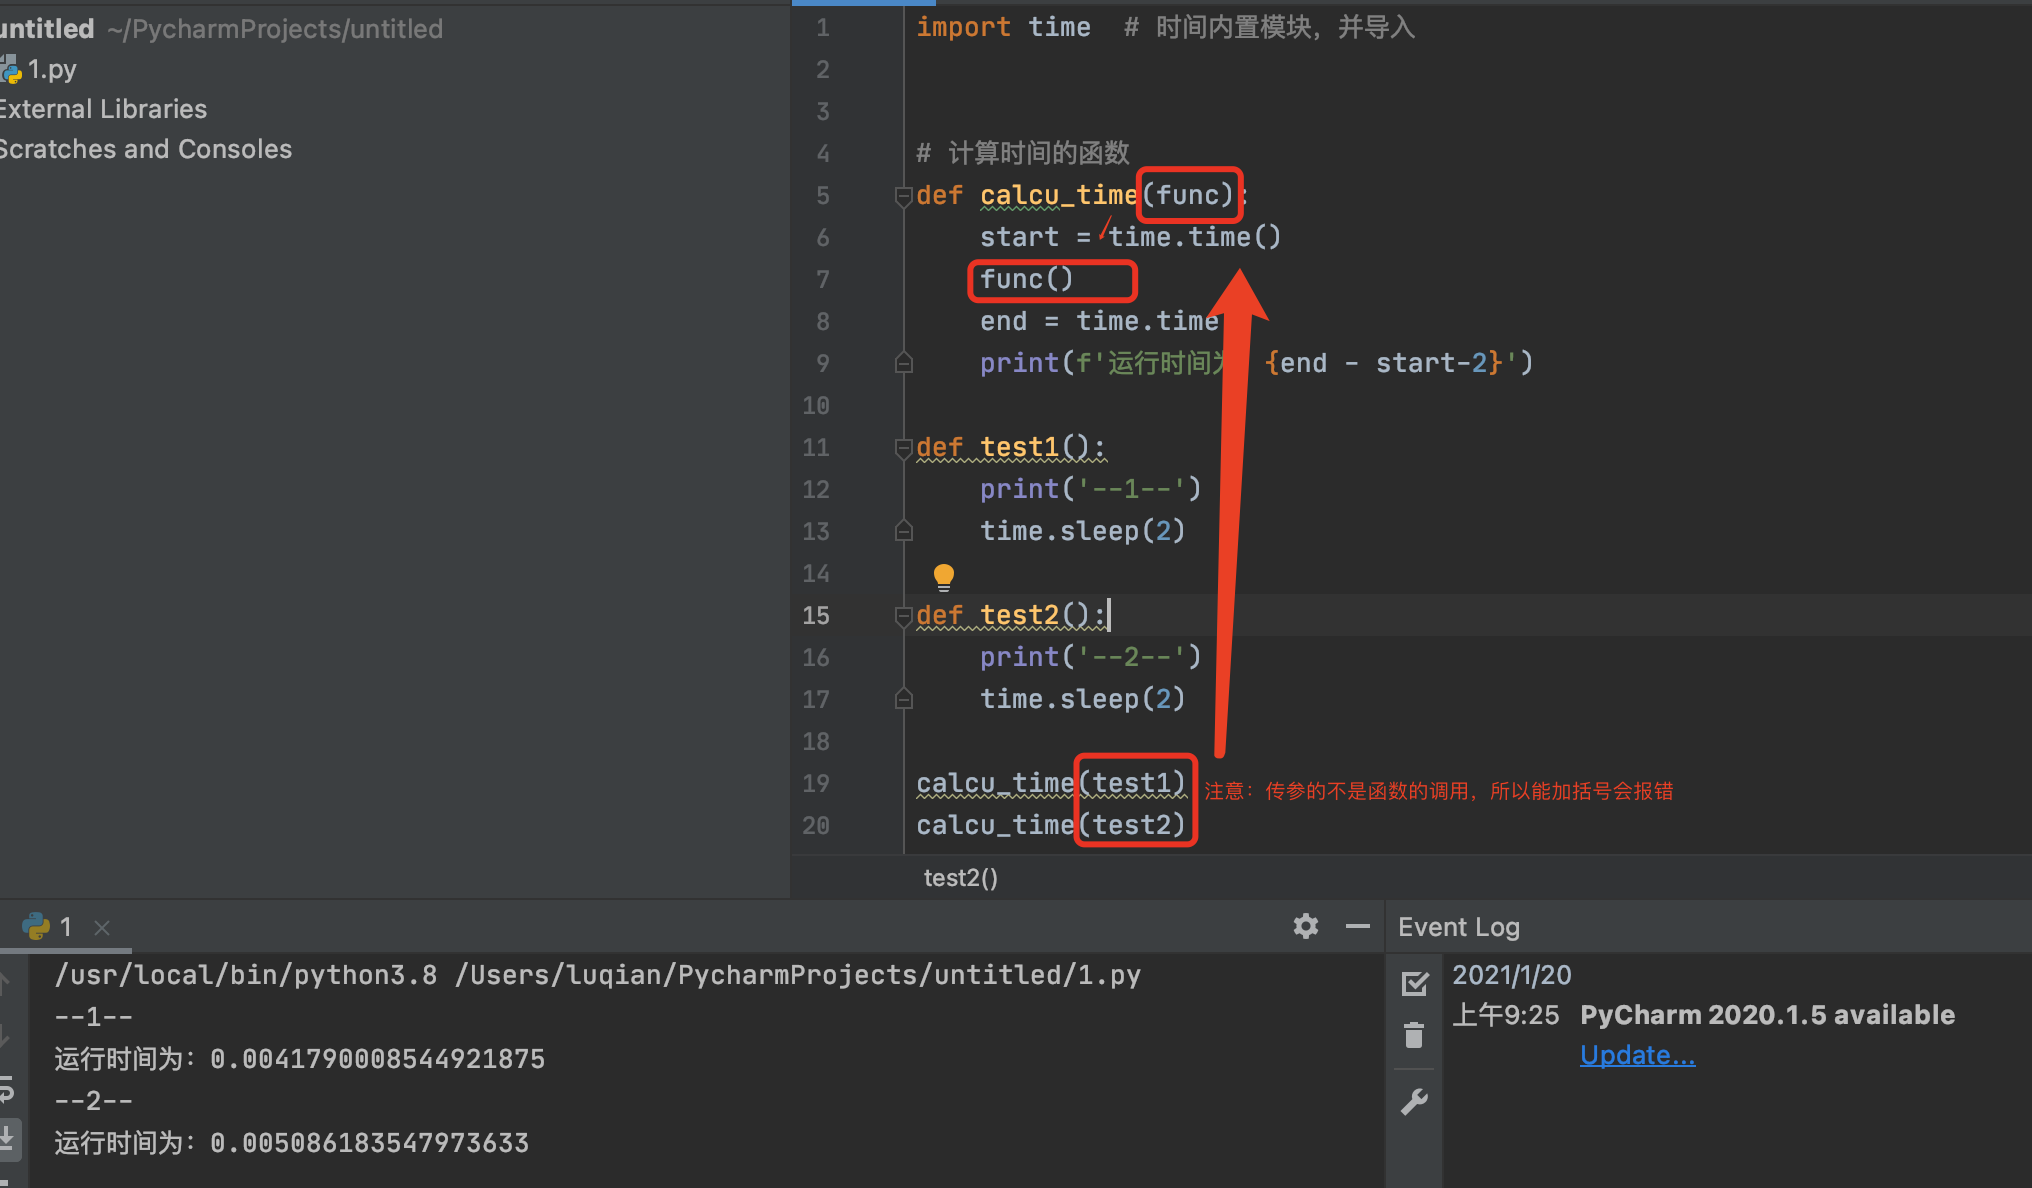Select Scratches and Consoles node

tap(146, 149)
